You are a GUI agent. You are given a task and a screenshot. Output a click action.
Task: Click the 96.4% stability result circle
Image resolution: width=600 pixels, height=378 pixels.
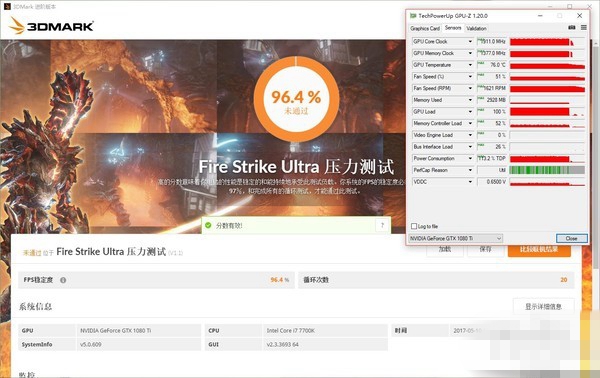point(296,99)
